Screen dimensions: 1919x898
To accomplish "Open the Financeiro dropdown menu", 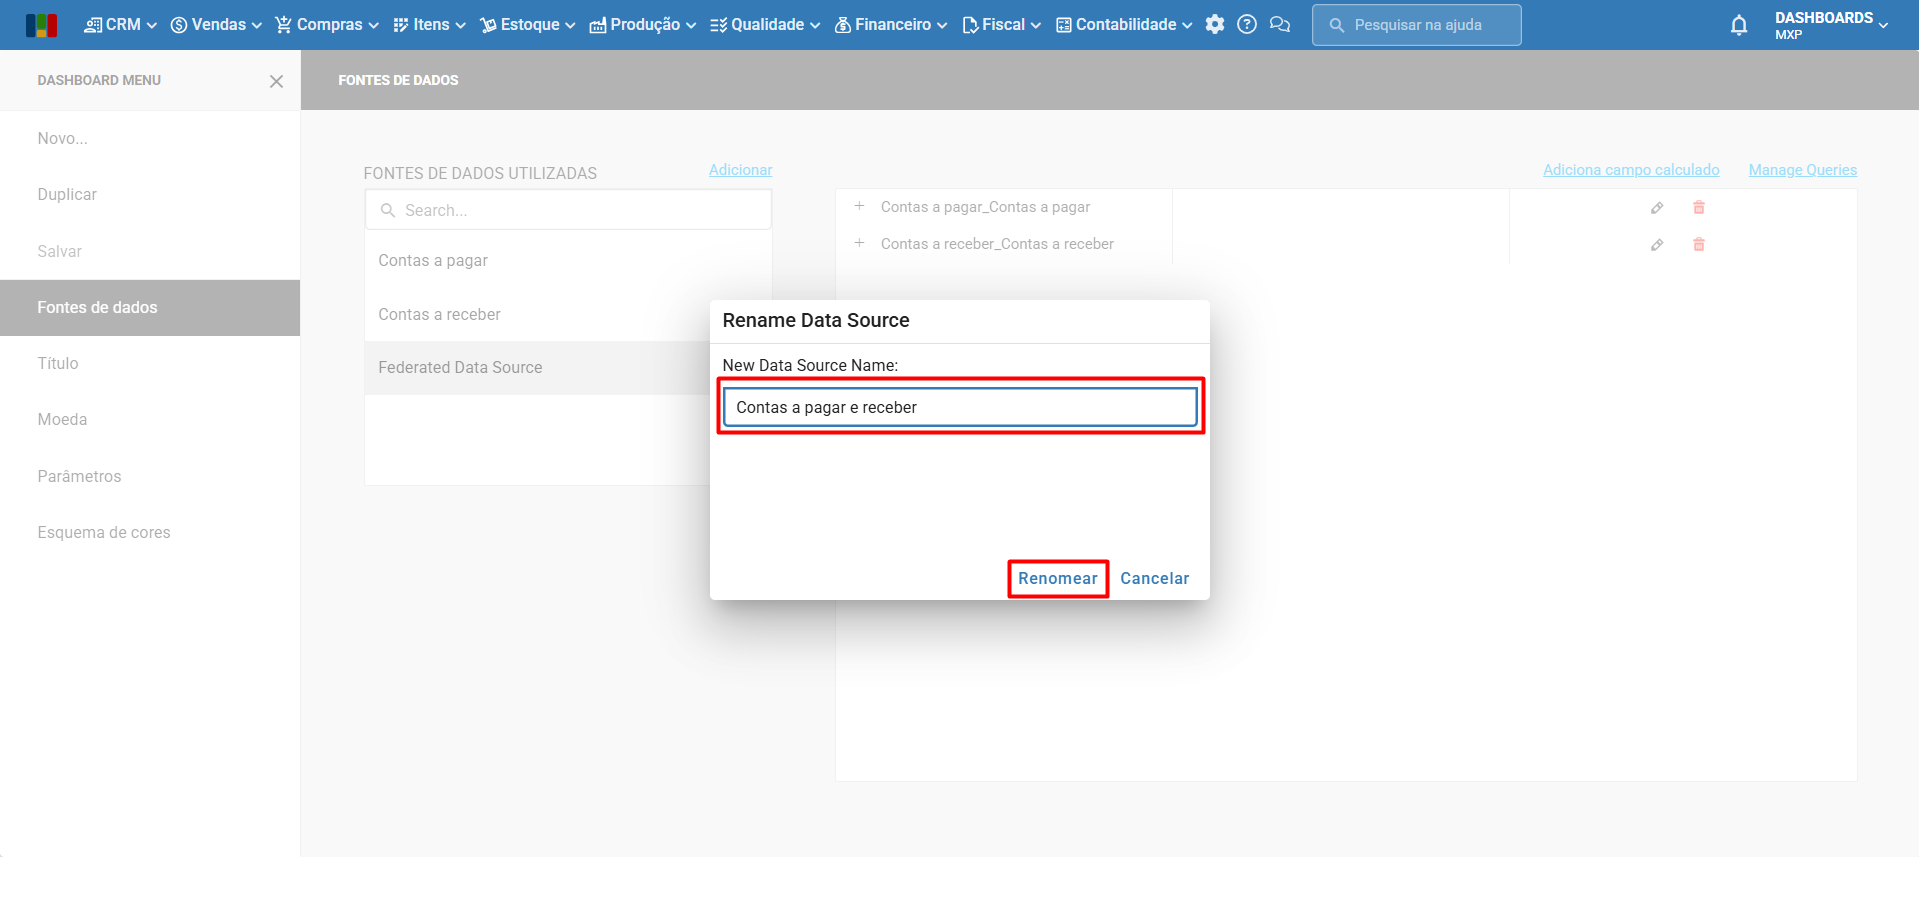I will [x=891, y=25].
